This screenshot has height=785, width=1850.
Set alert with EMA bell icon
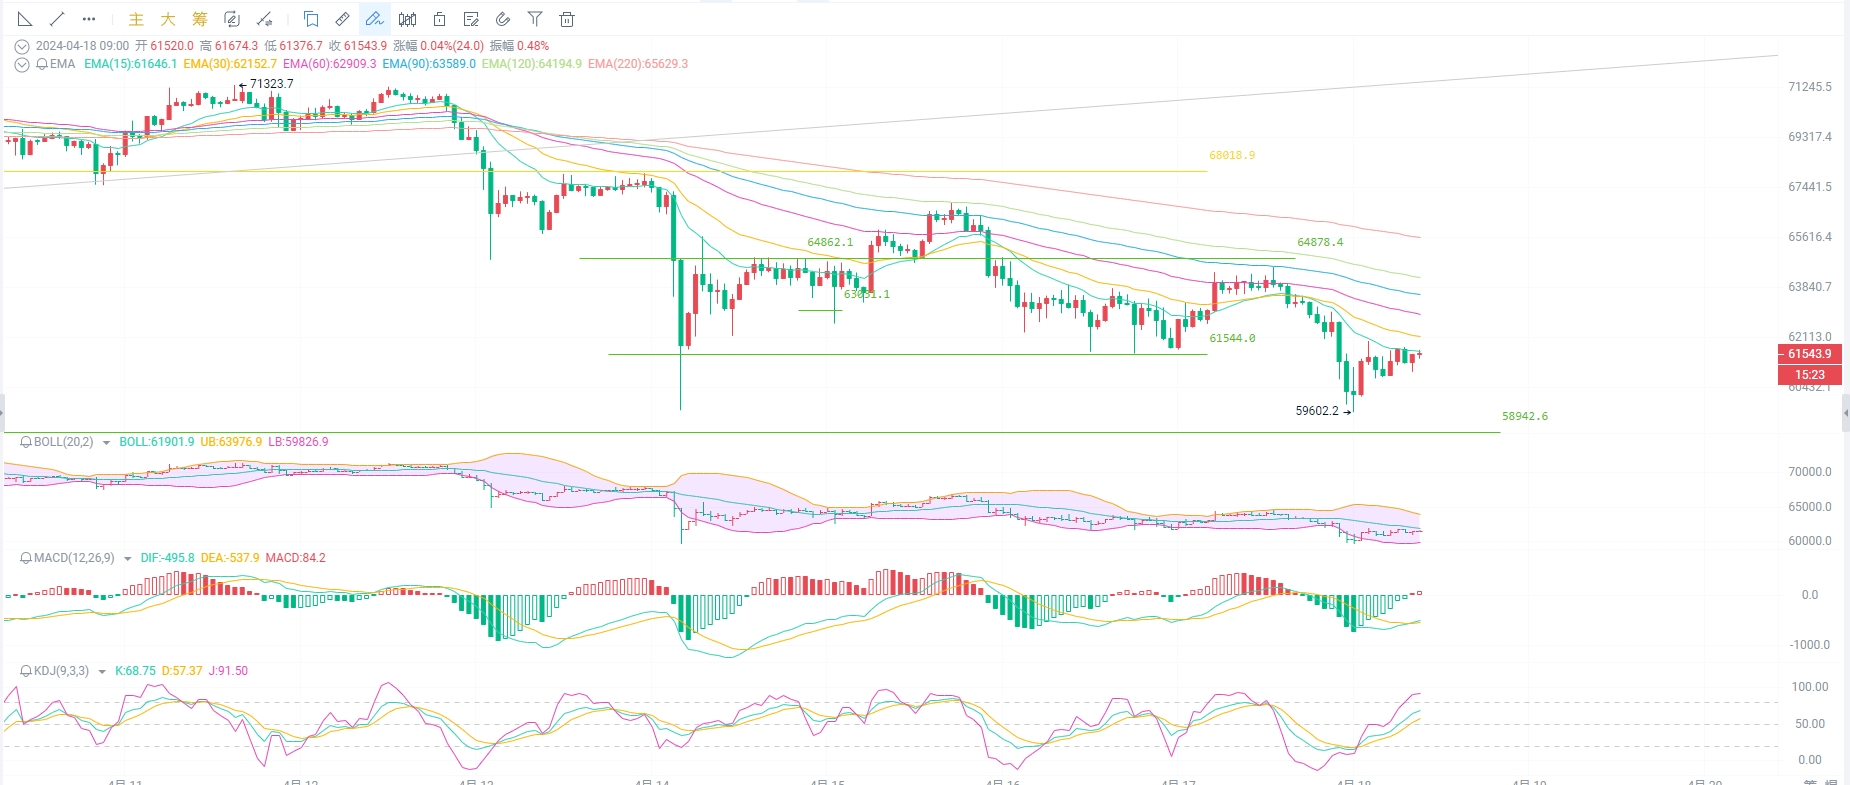[x=42, y=64]
